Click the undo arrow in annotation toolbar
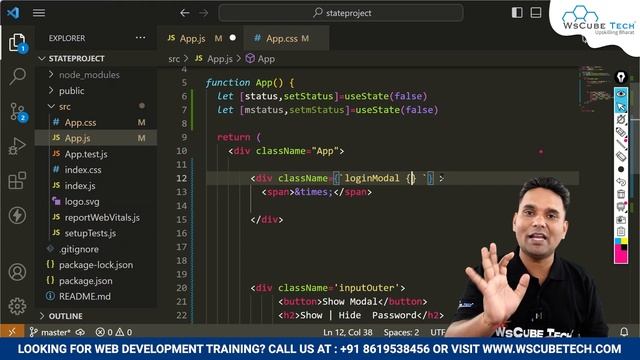640x360 pixels. (621, 182)
